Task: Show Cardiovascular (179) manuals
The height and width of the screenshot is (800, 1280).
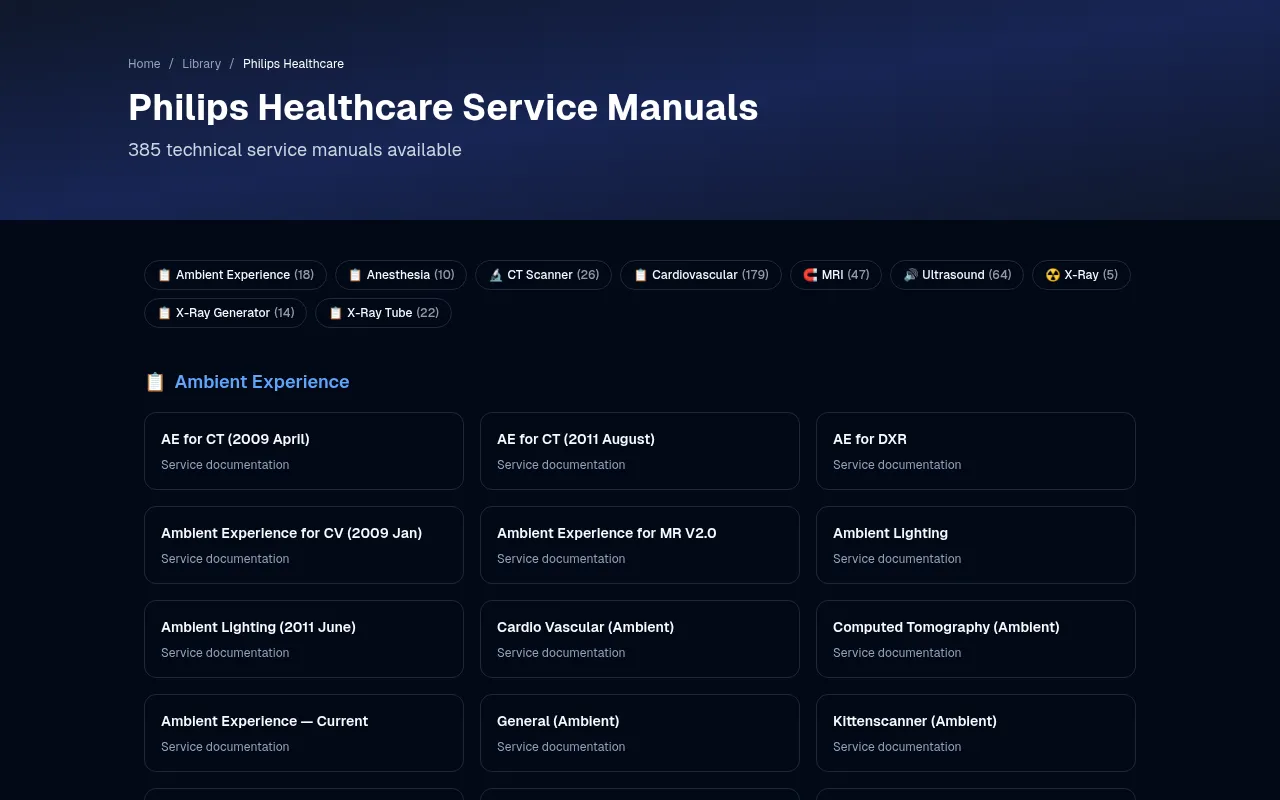Action: point(701,275)
